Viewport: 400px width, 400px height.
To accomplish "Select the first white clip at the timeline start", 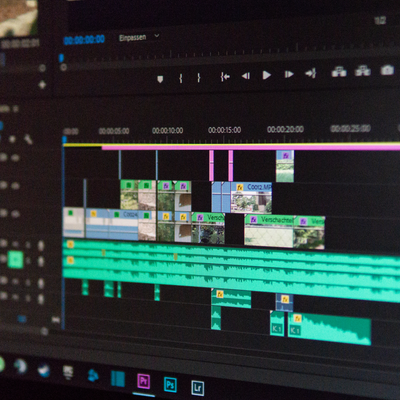I will tap(74, 222).
